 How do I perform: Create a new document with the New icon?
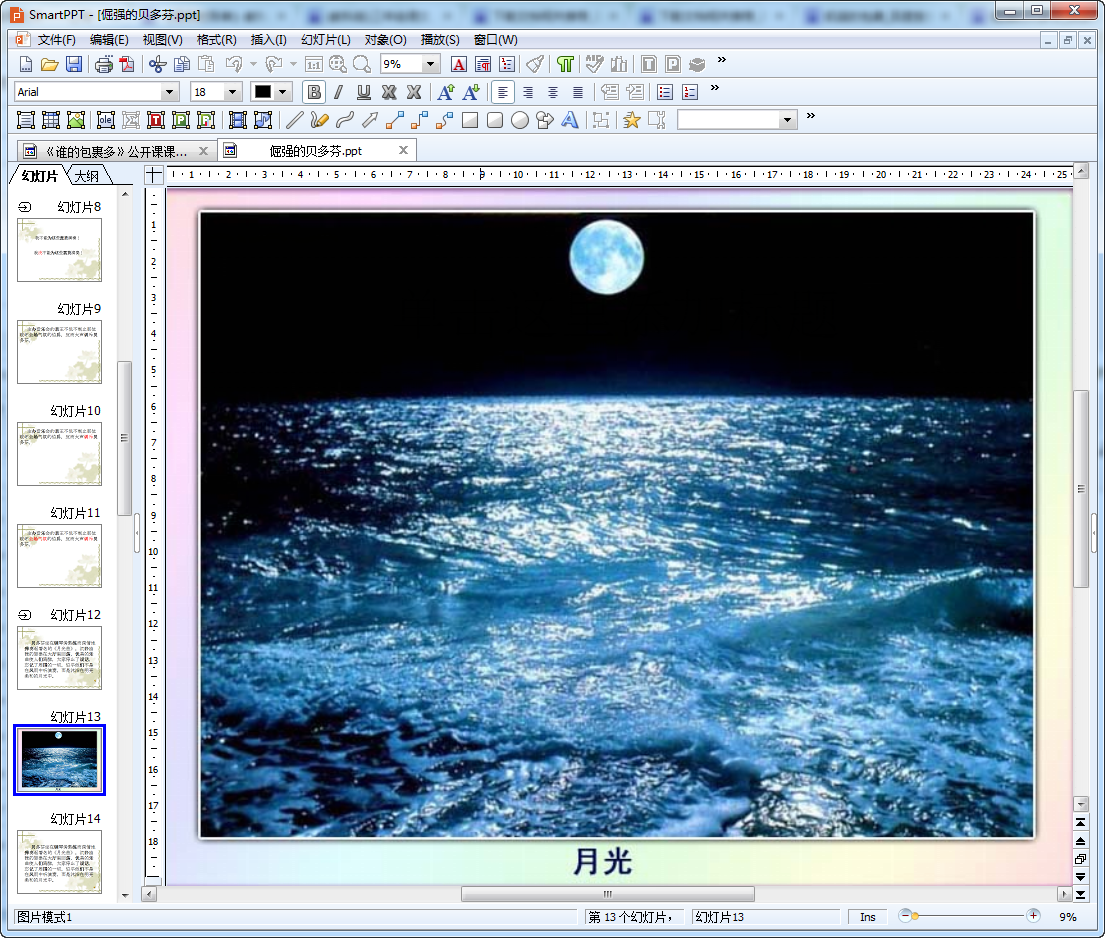[25, 64]
